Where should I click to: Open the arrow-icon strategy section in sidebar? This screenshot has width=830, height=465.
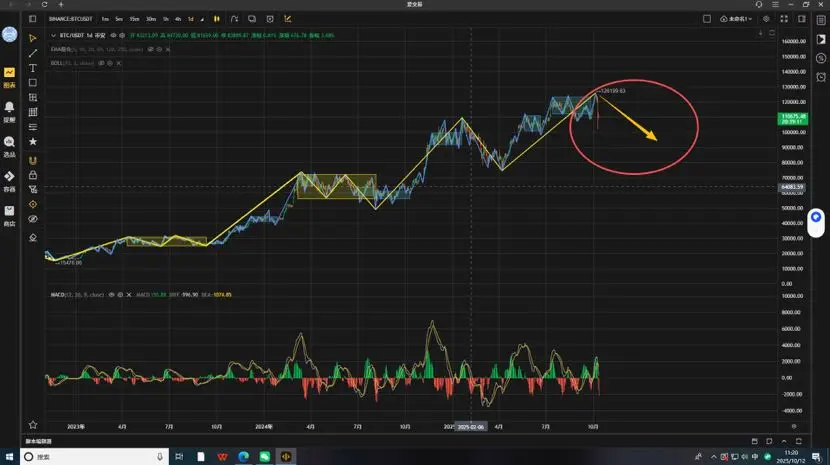10,181
